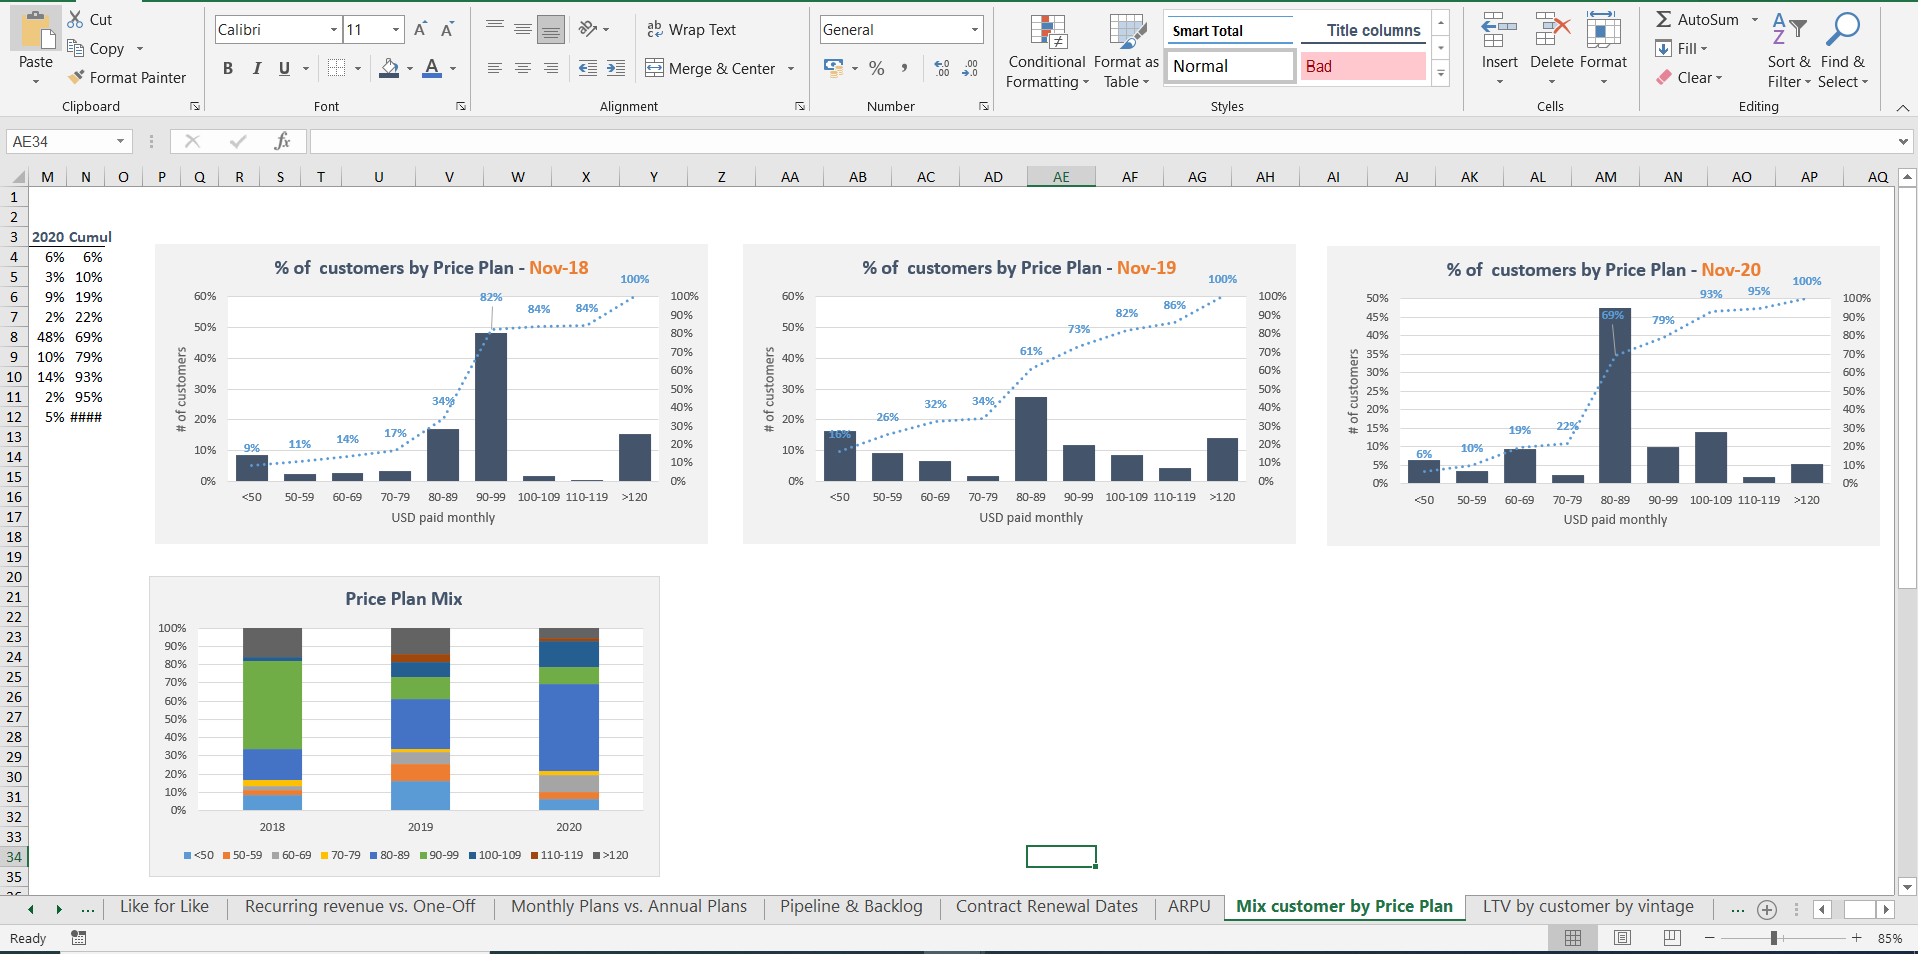Screen dimensions: 1918x954
Task: Switch to ARPU sheet tab
Action: click(1189, 906)
